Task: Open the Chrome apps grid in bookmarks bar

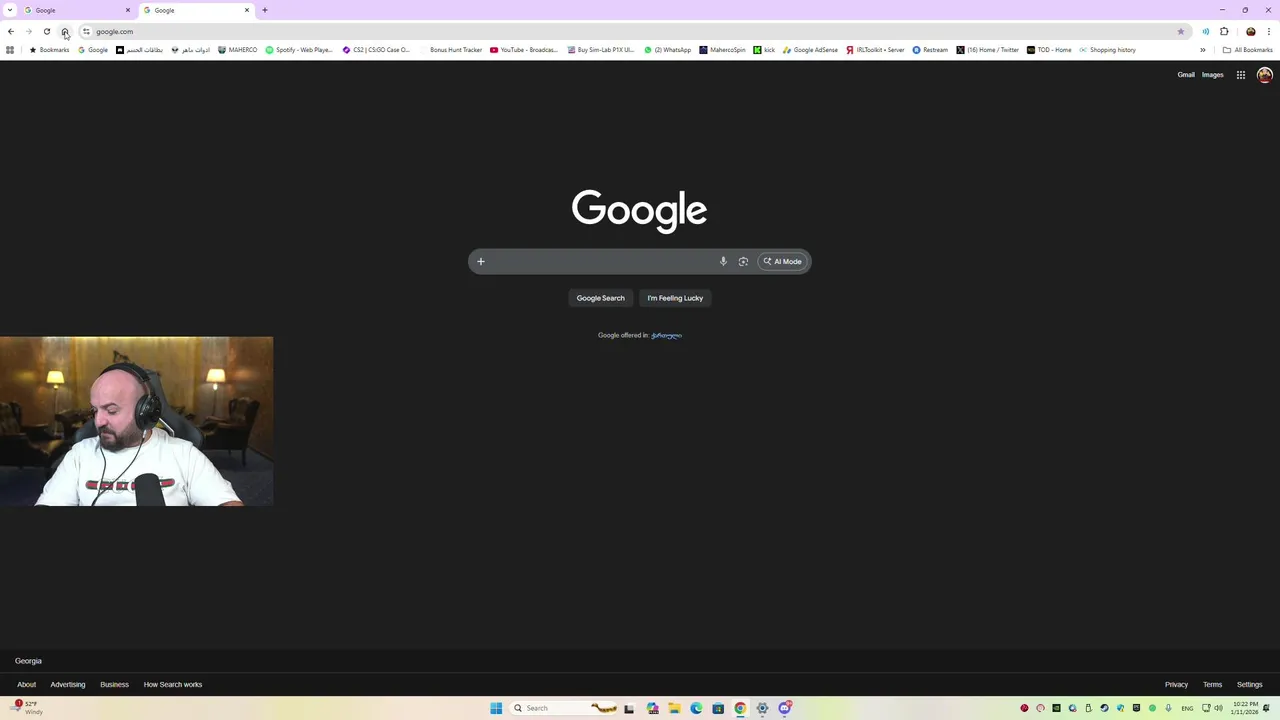Action: click(10, 50)
